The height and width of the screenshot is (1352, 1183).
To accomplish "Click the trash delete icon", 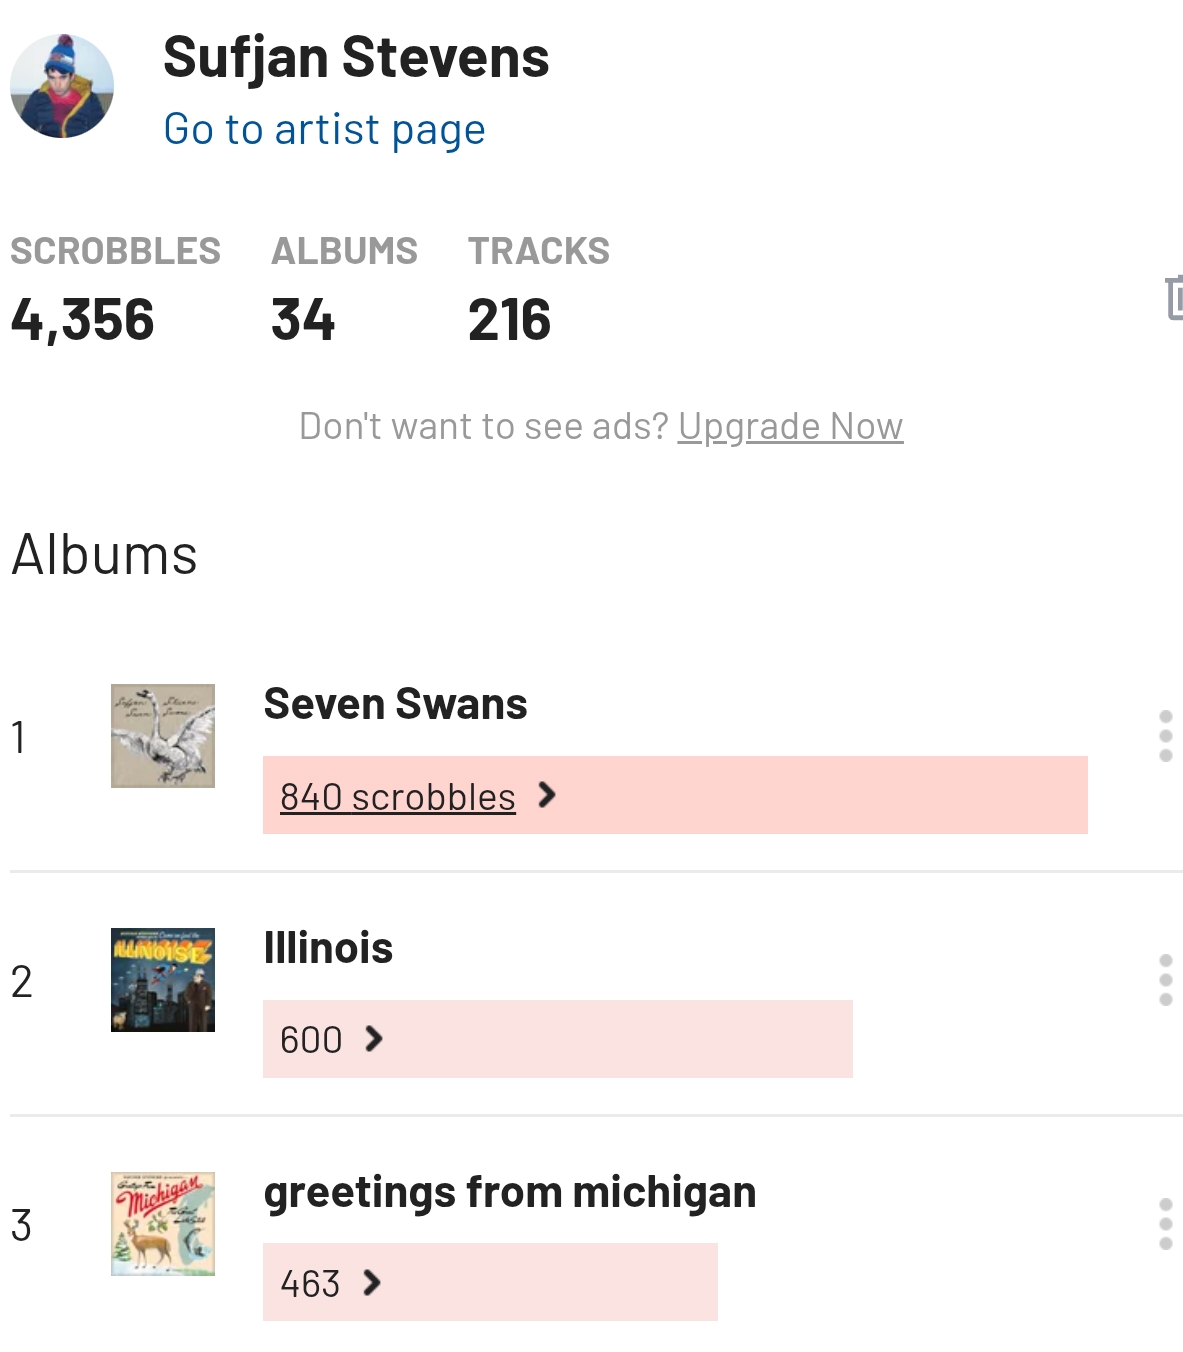I will 1173,298.
